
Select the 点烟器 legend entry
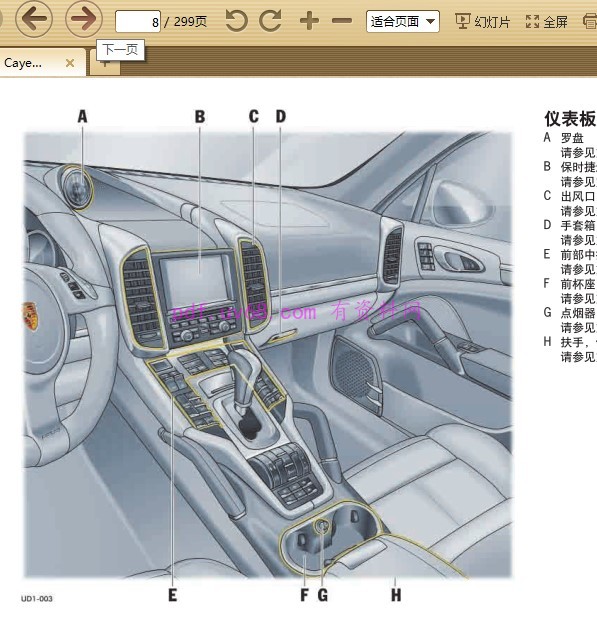[x=578, y=313]
